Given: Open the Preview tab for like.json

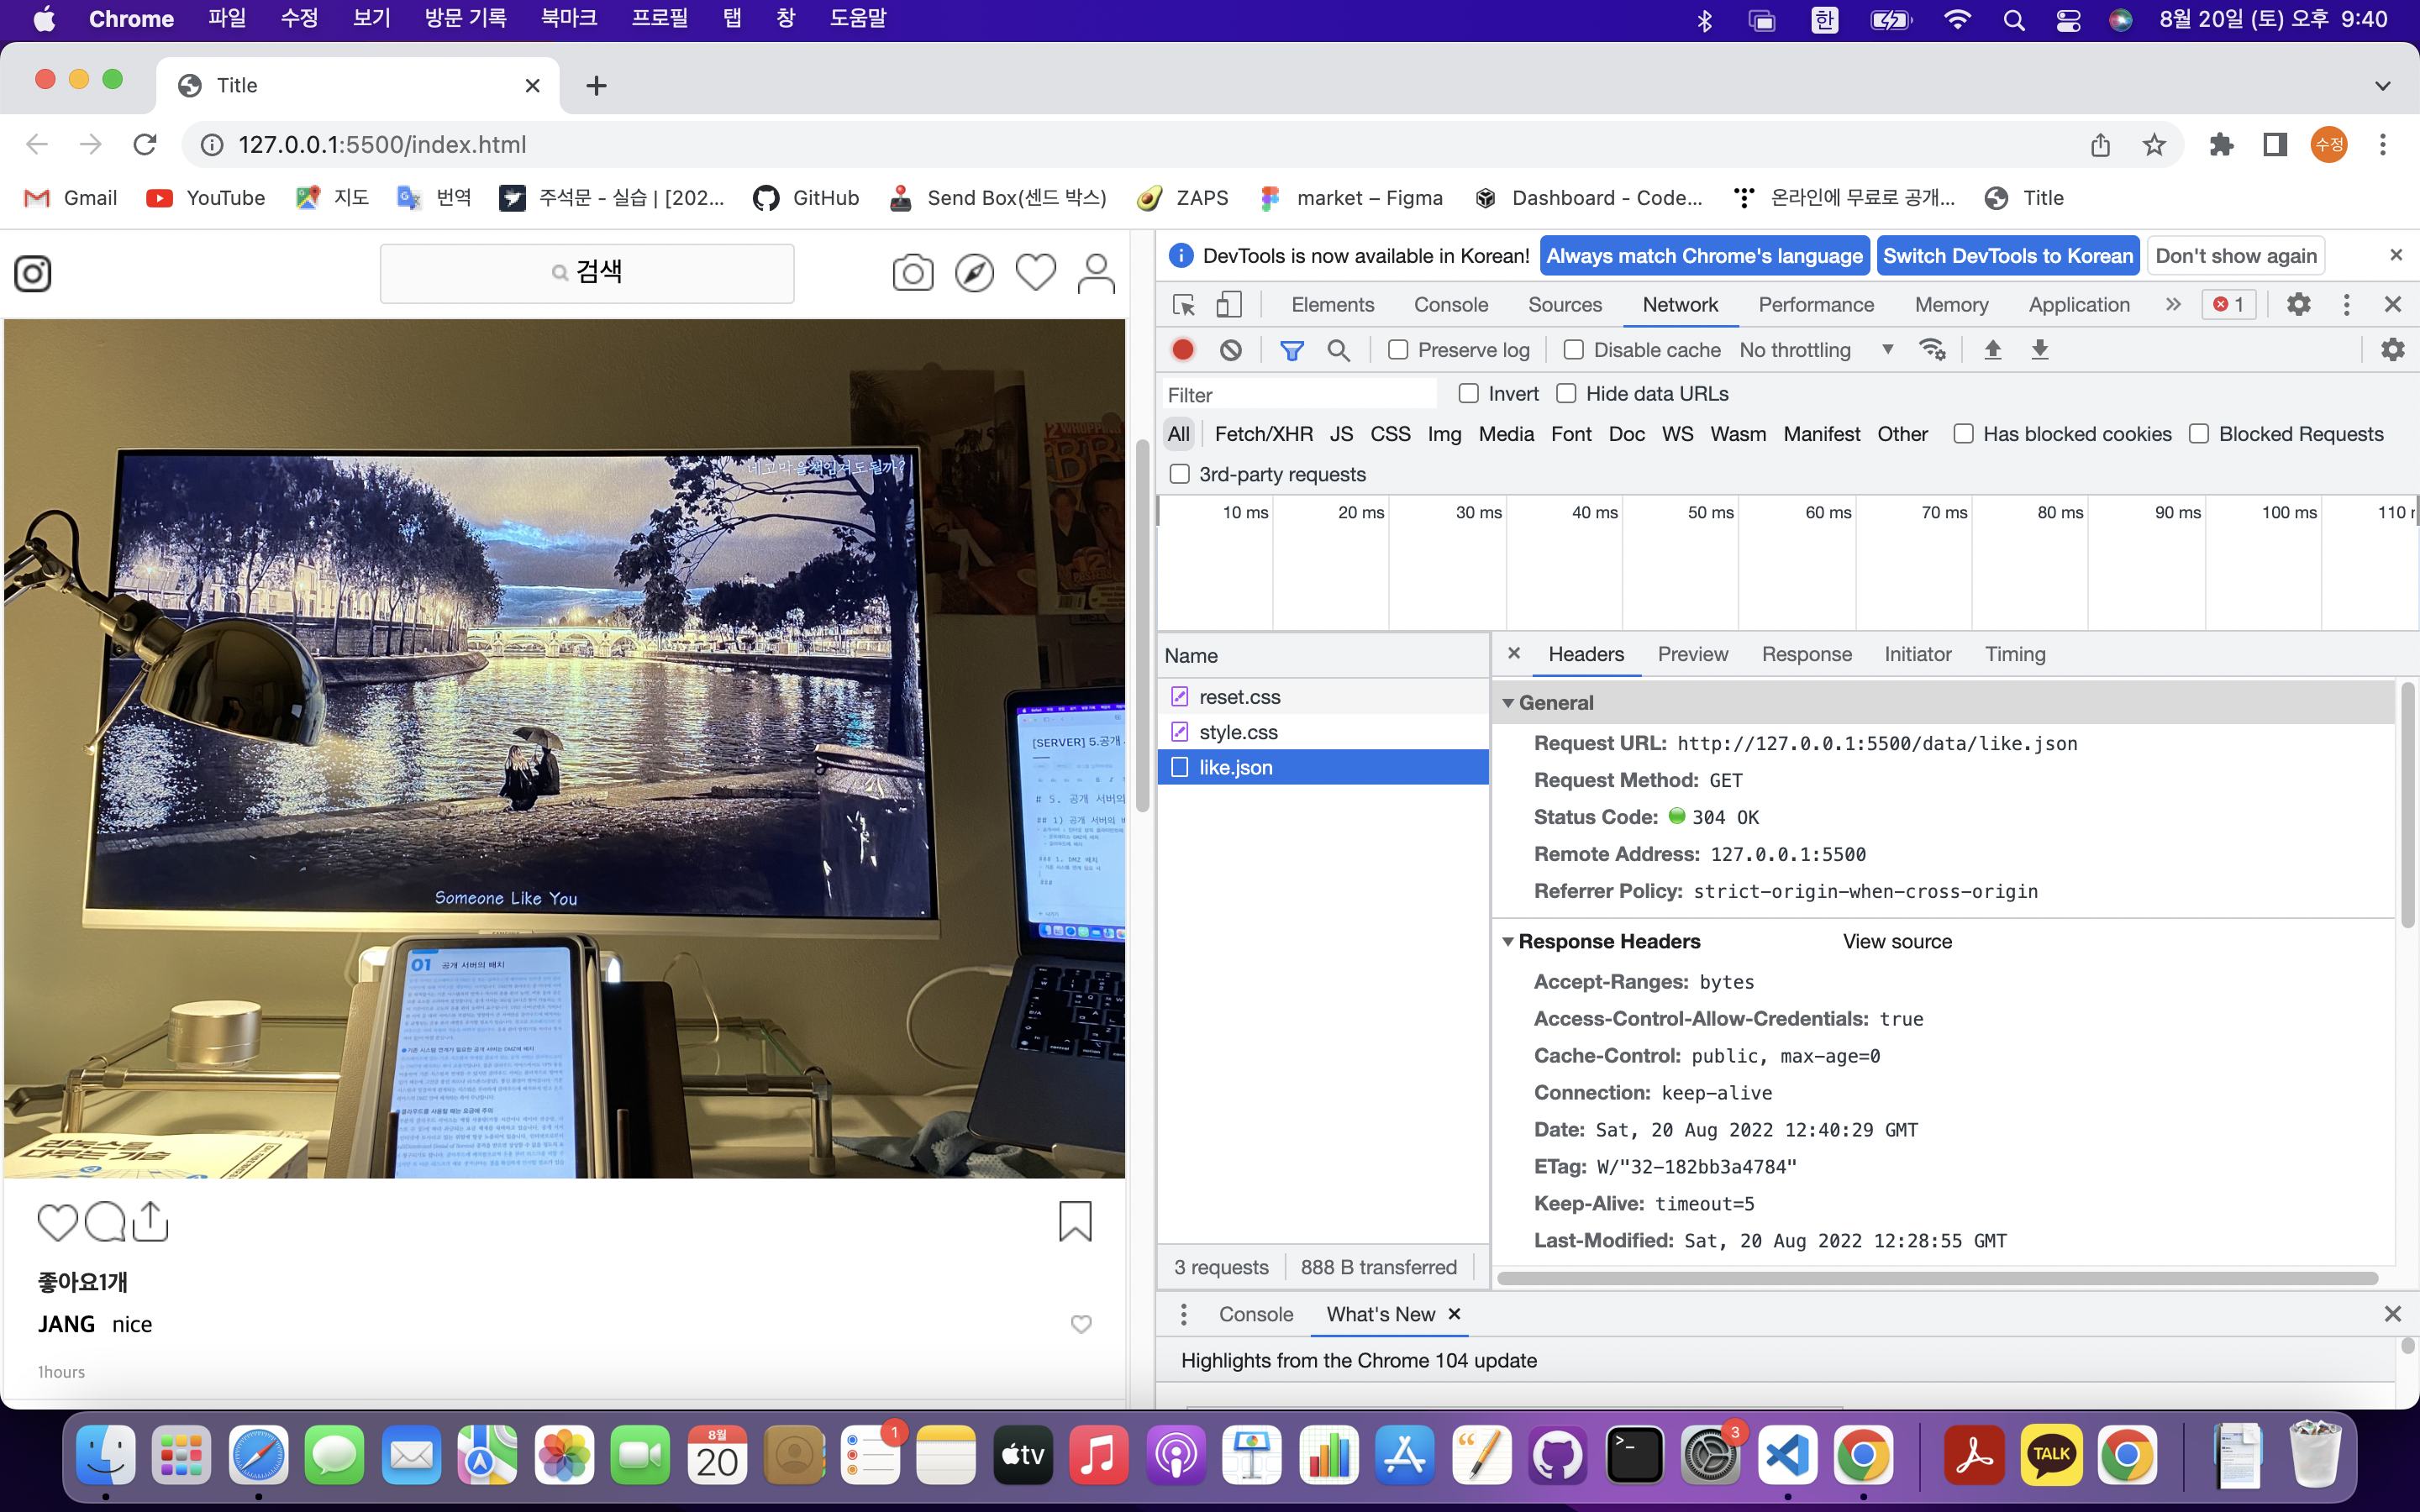Looking at the screenshot, I should (1692, 654).
